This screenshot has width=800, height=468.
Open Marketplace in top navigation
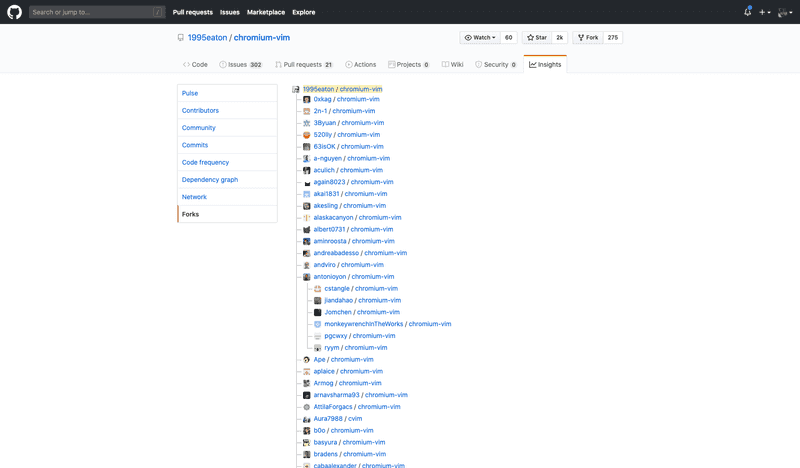click(x=266, y=12)
